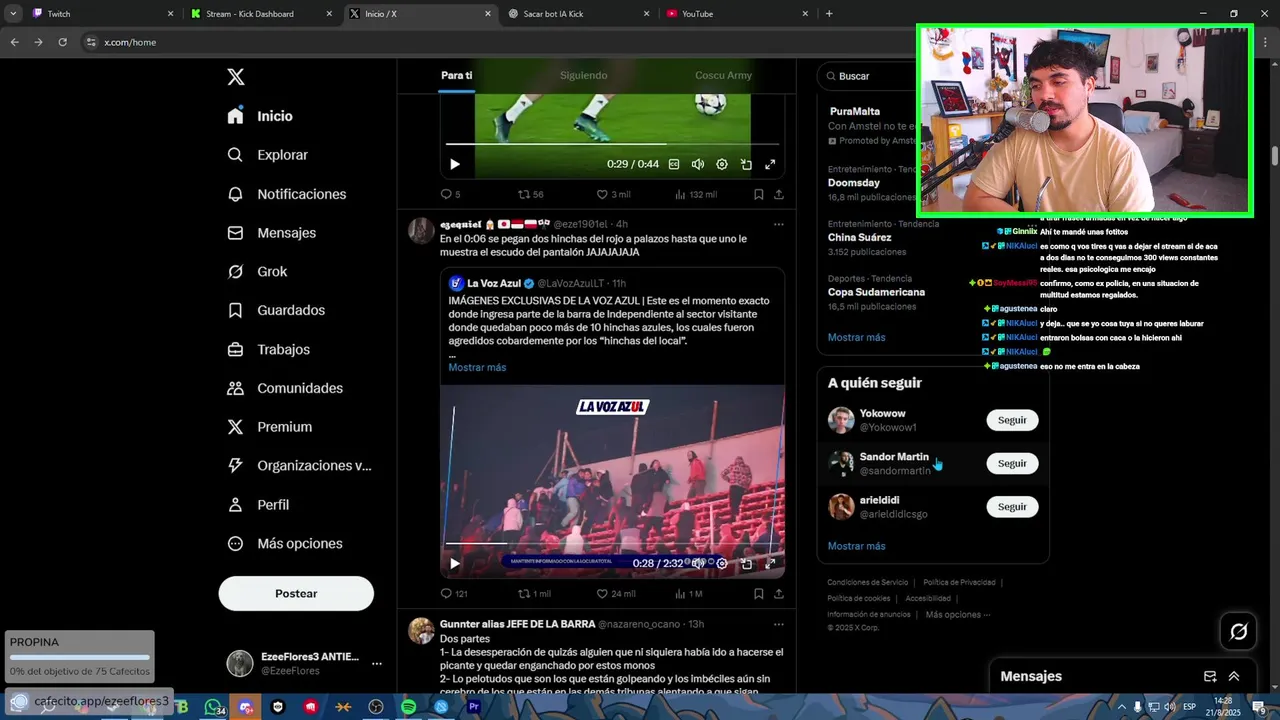Reload the page in browser
Screen dimensions: 1280x720
pyautogui.click(x=62, y=42)
